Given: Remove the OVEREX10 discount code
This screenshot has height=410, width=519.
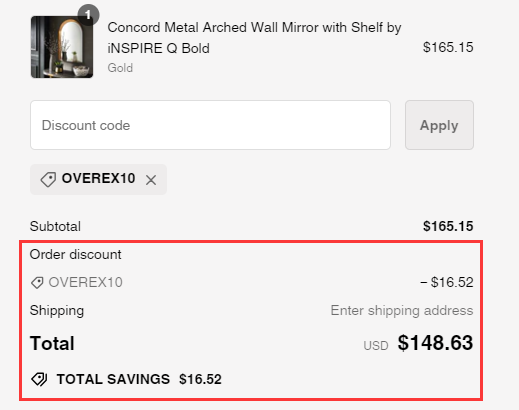Looking at the screenshot, I should coord(151,180).
